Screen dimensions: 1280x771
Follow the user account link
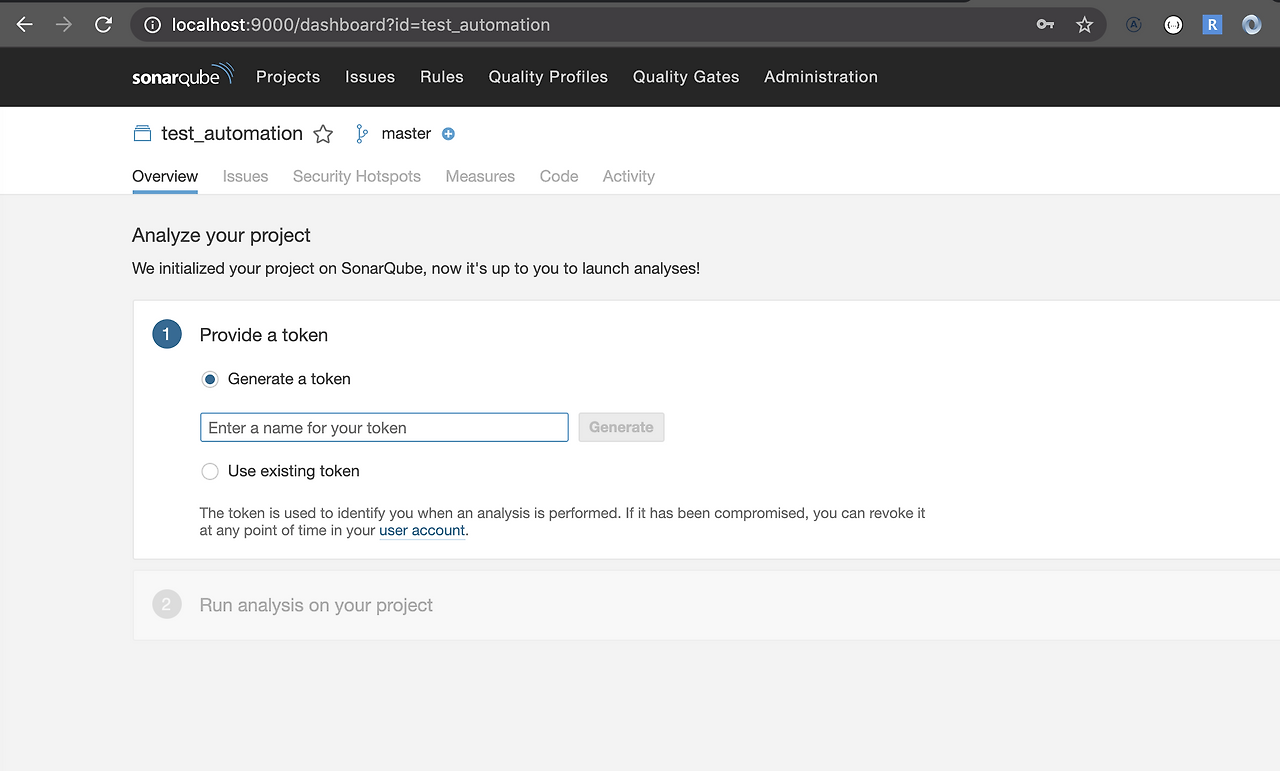pos(422,531)
